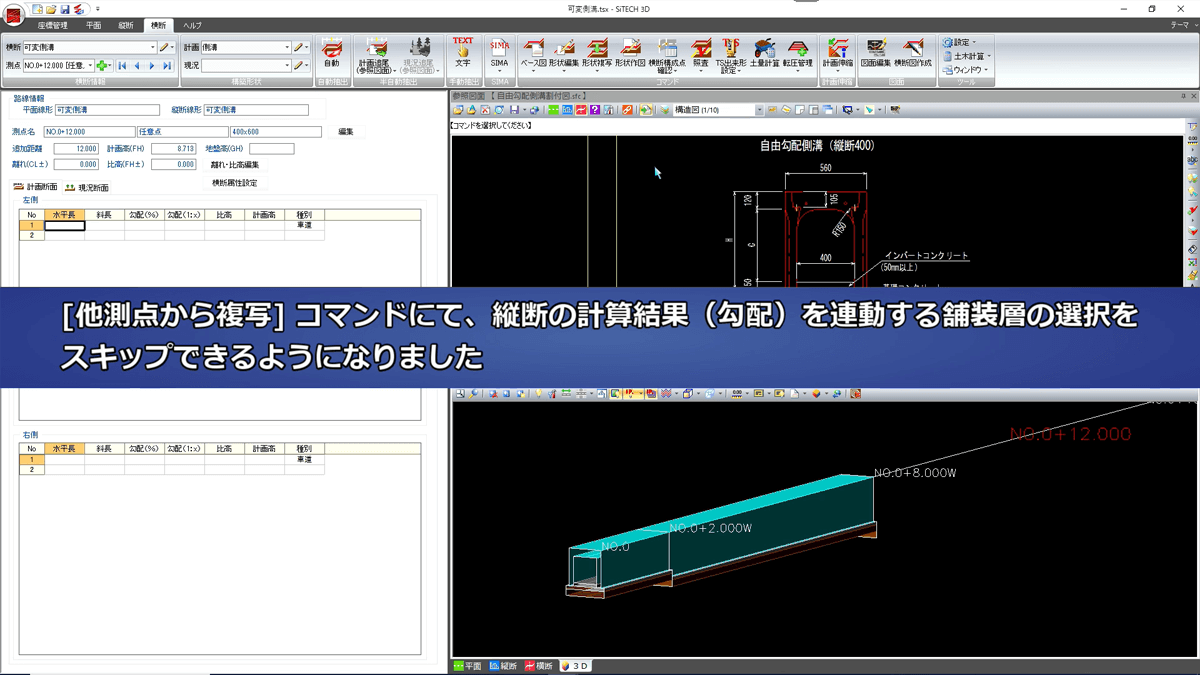This screenshot has width=1200, height=675.
Task: Jump to first station with navigation arrow
Action: (x=122, y=66)
